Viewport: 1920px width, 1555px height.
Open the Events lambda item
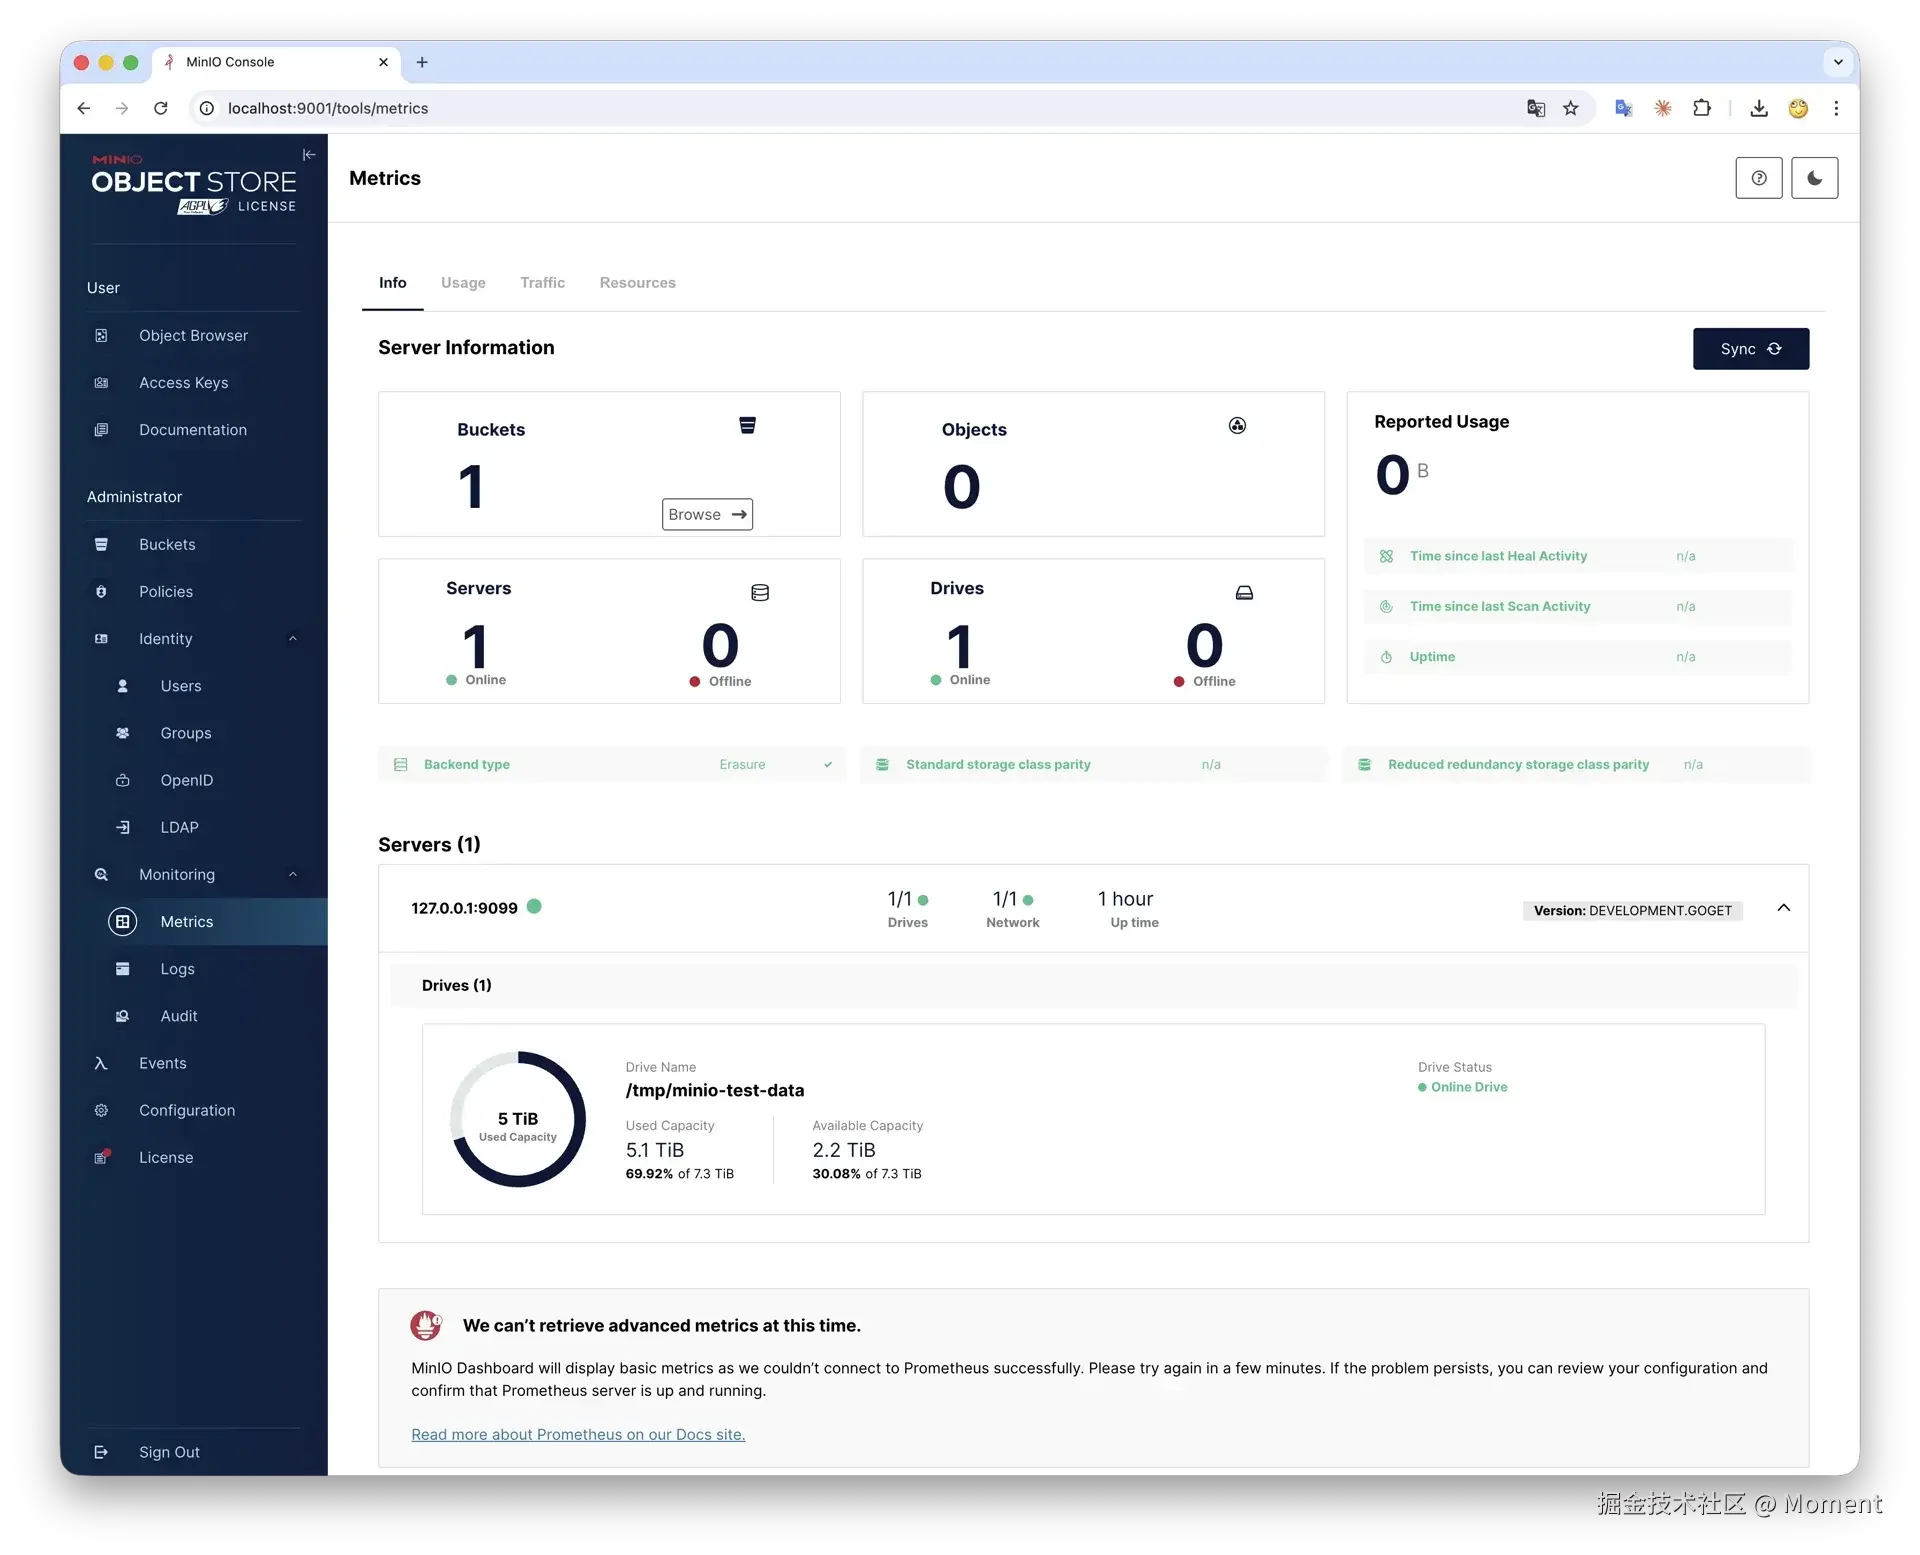(x=162, y=1063)
